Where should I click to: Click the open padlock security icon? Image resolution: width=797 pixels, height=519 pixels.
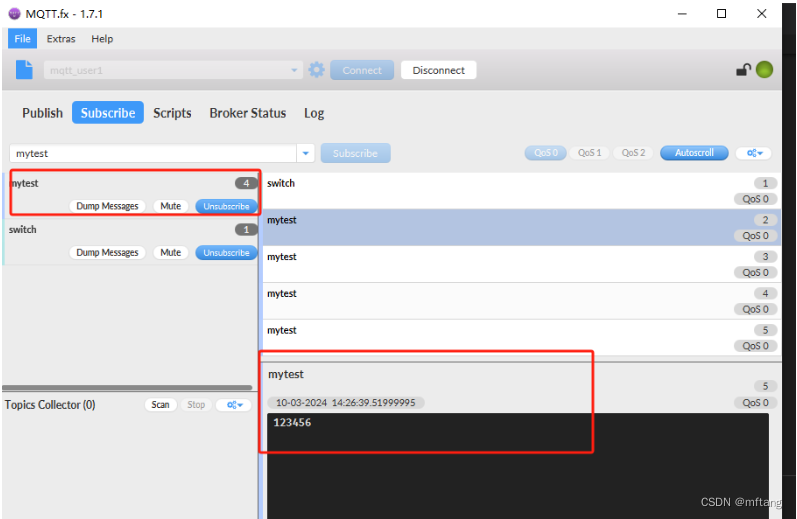click(x=743, y=70)
